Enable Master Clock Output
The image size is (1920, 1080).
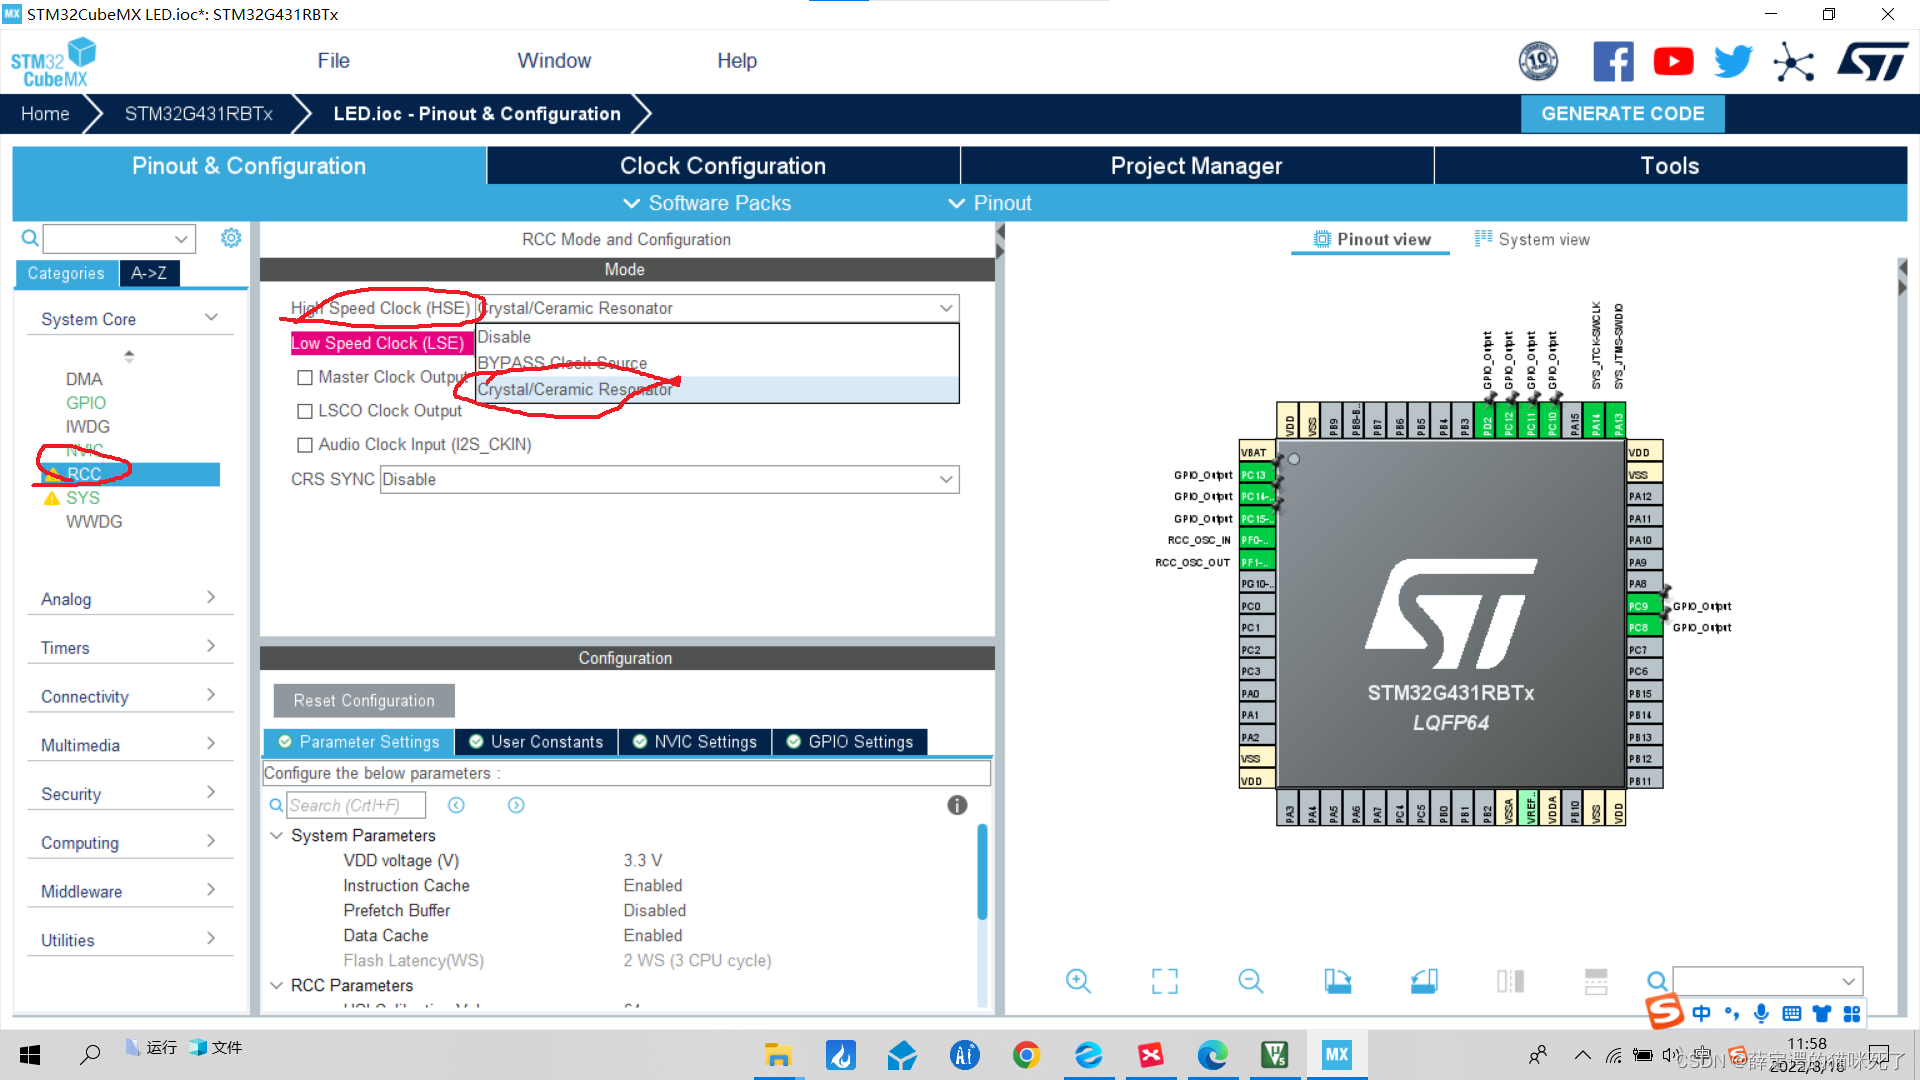306,377
